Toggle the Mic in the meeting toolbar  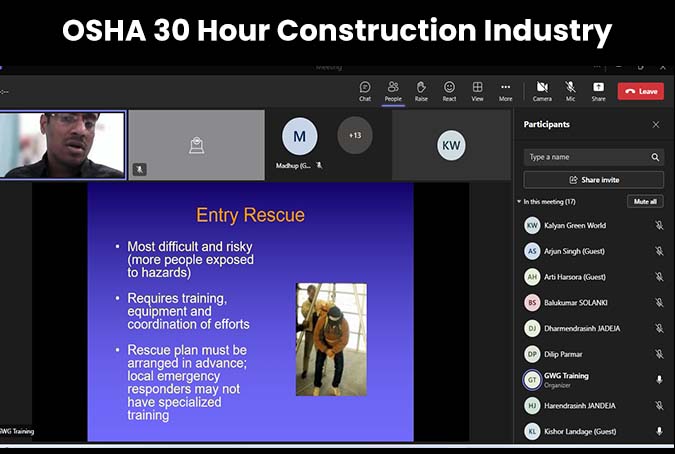coord(570,90)
